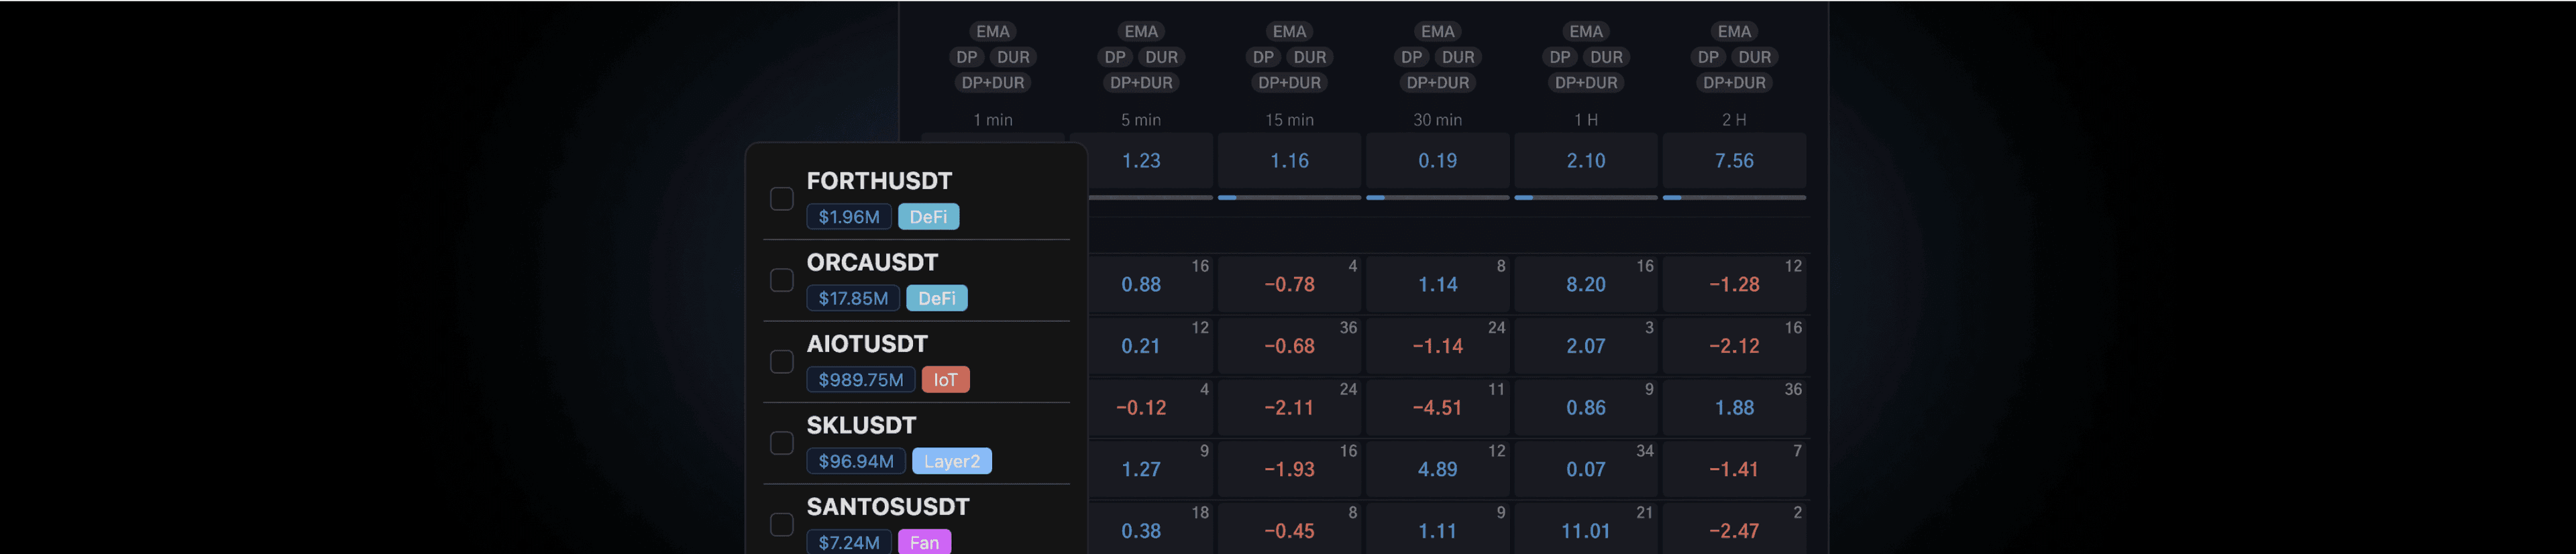
Task: Select the AIOTUSDT checkbox
Action: (x=781, y=362)
